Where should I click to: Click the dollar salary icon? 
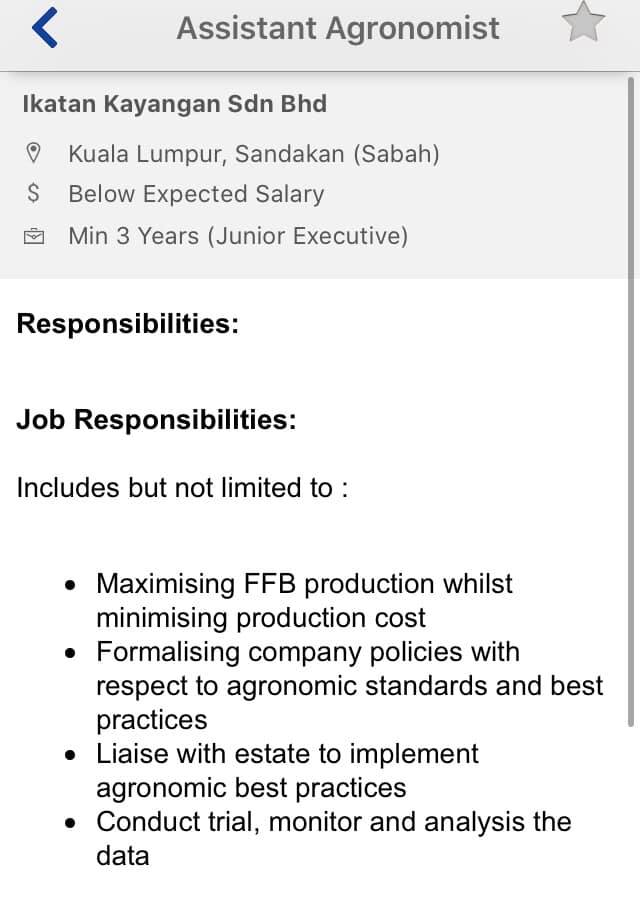coord(33,193)
